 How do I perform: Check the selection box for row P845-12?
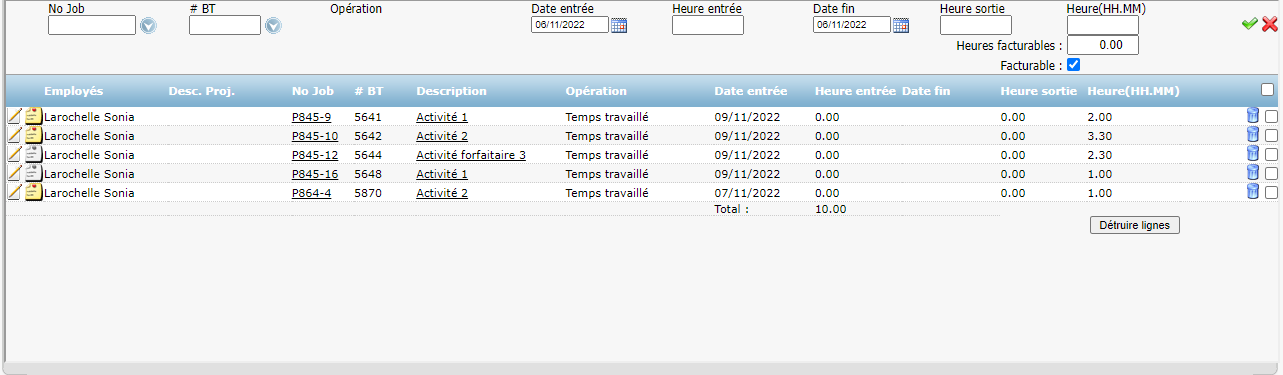[1271, 155]
